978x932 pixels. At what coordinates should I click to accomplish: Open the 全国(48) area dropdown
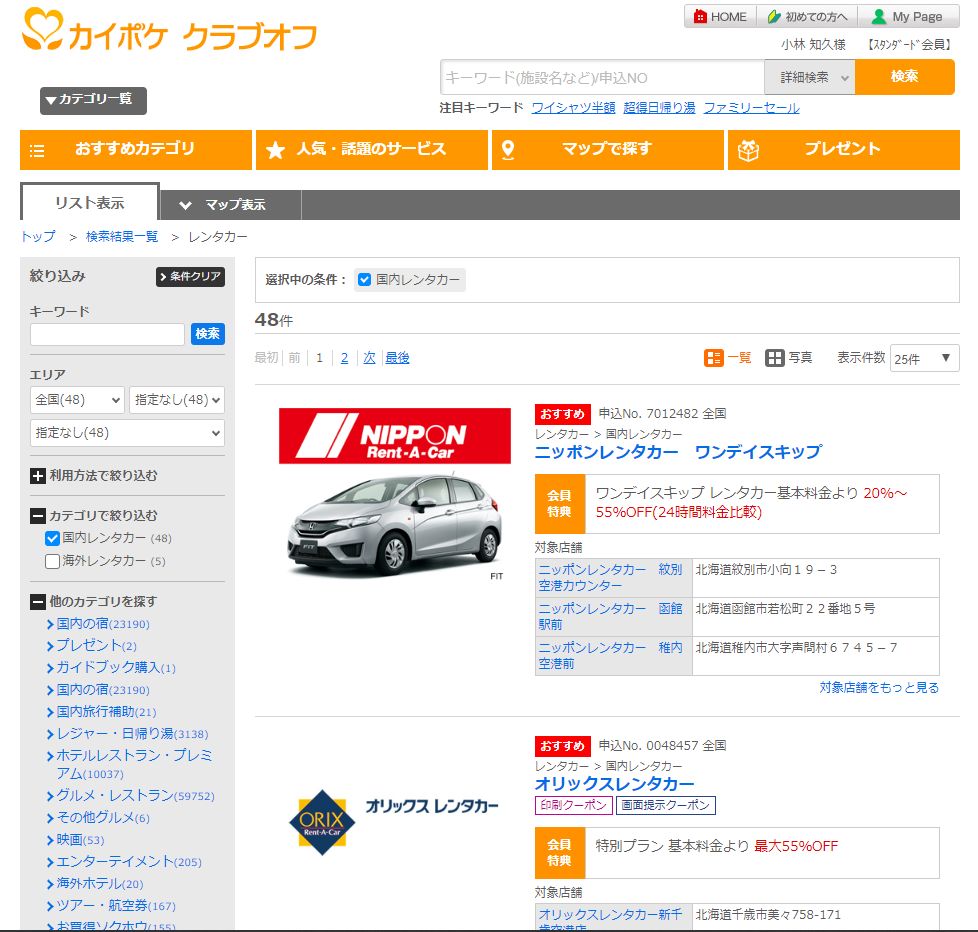77,400
